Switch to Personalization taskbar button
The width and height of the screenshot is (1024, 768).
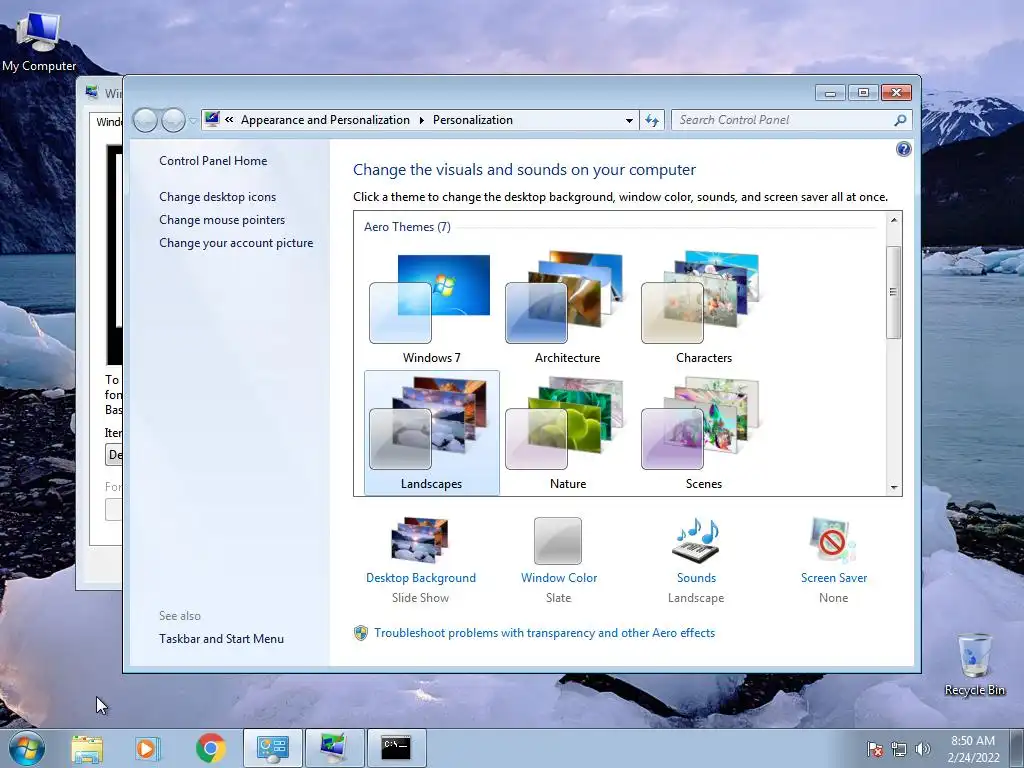click(334, 748)
